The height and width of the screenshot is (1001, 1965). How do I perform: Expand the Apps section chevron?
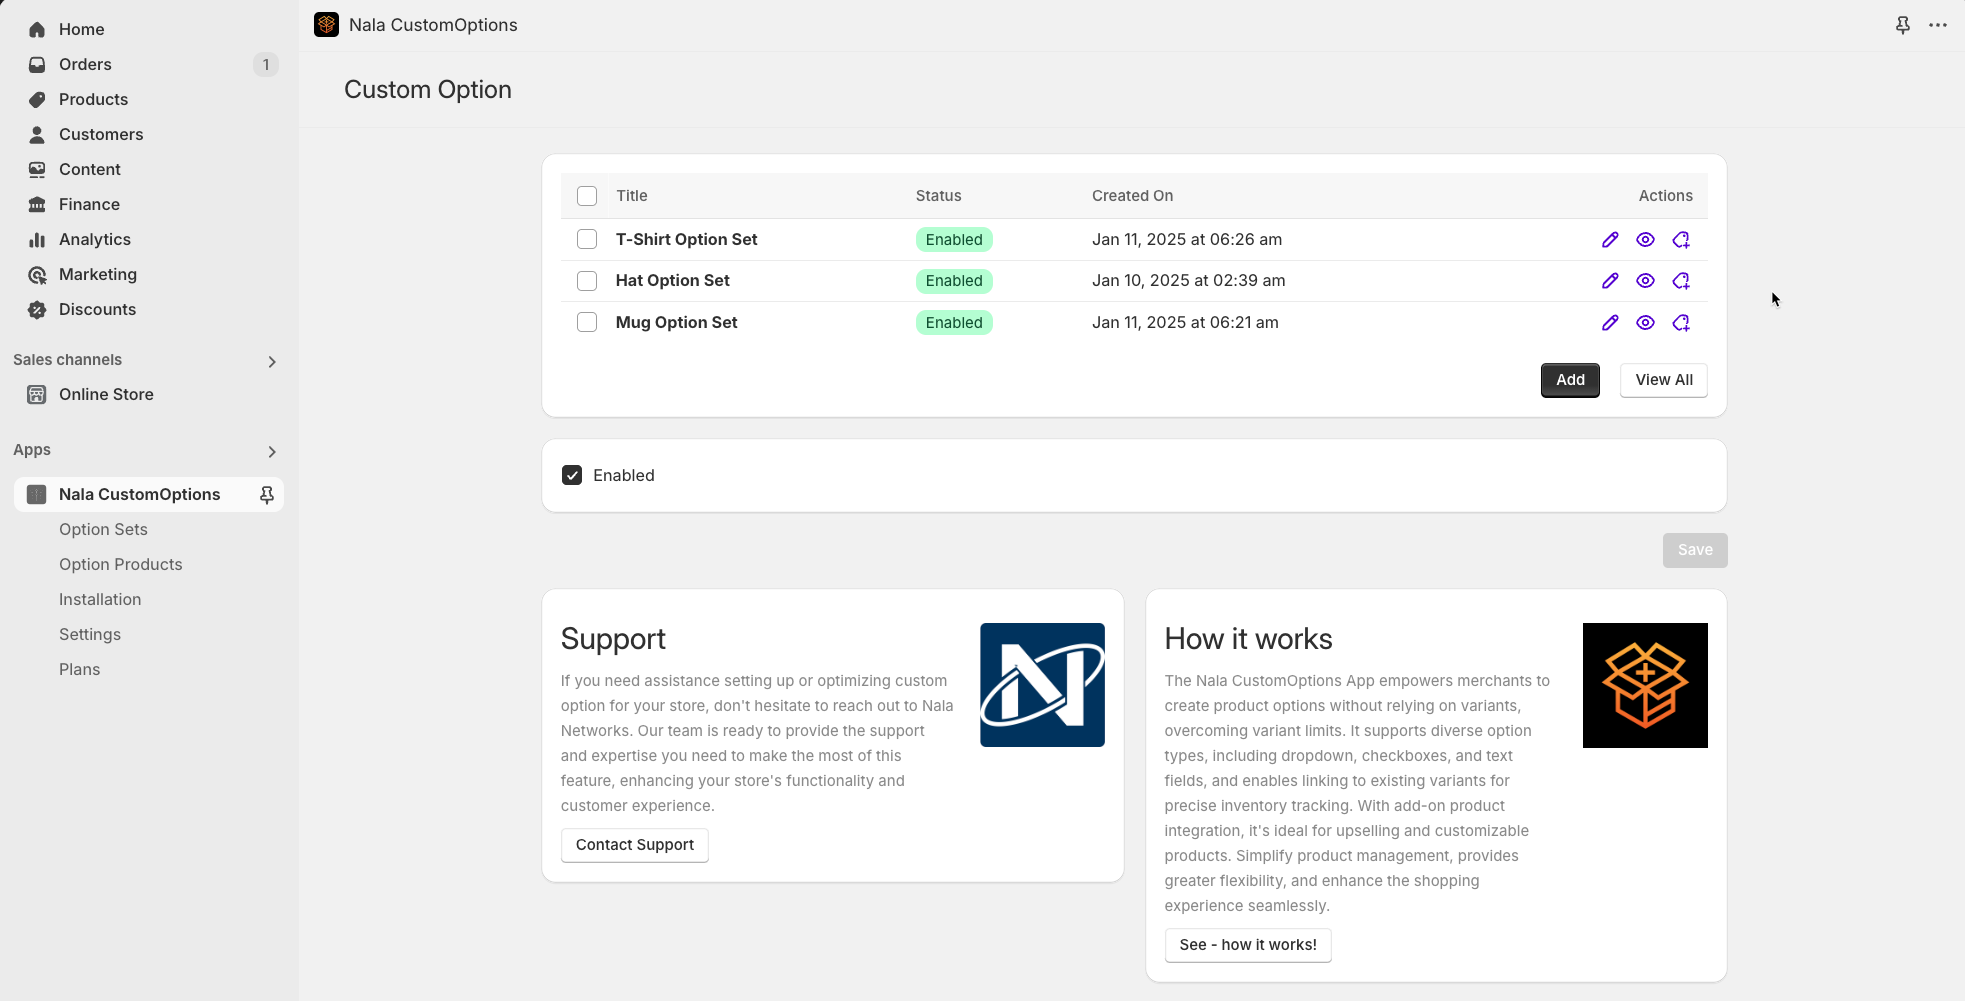pyautogui.click(x=272, y=451)
